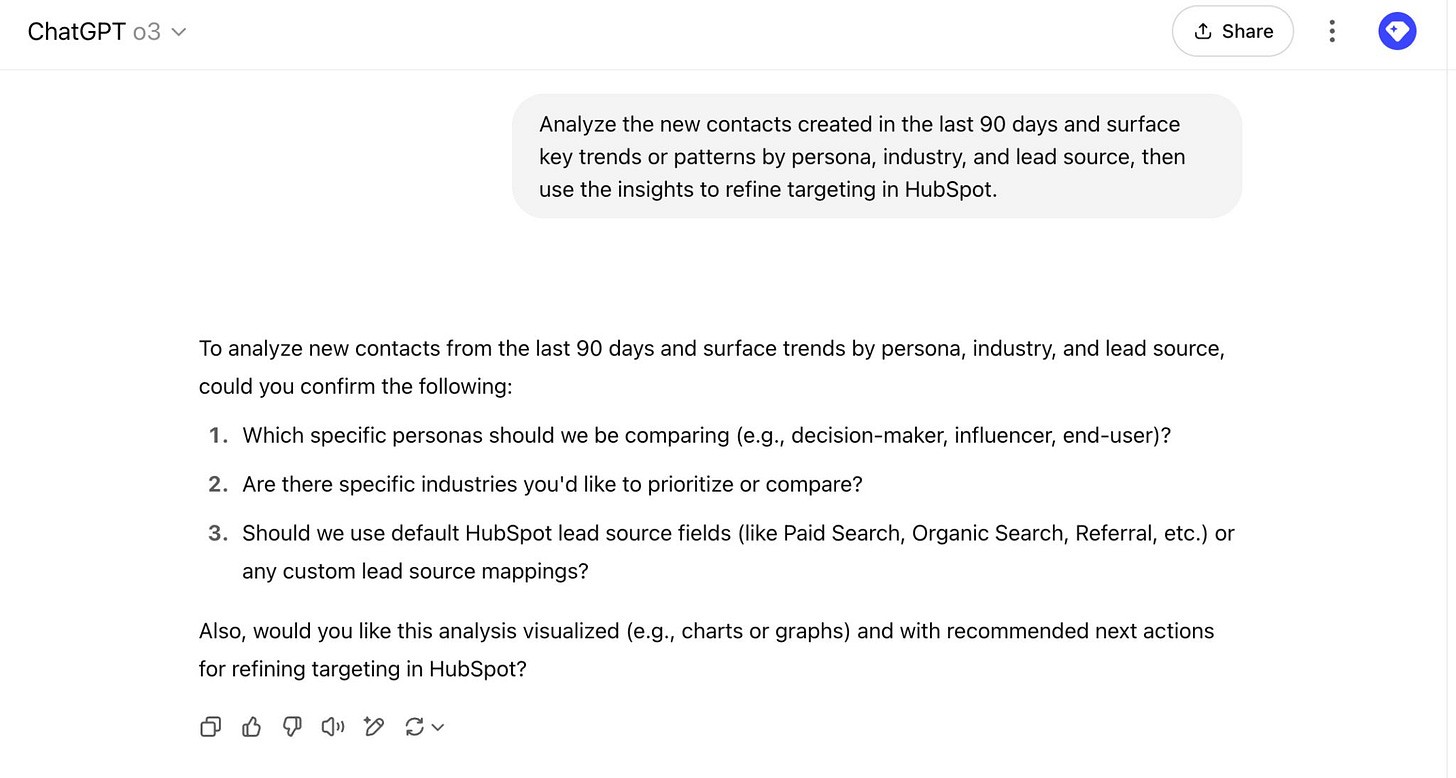
Task: Toggle read-aloud playback for the reply
Action: coord(332,727)
